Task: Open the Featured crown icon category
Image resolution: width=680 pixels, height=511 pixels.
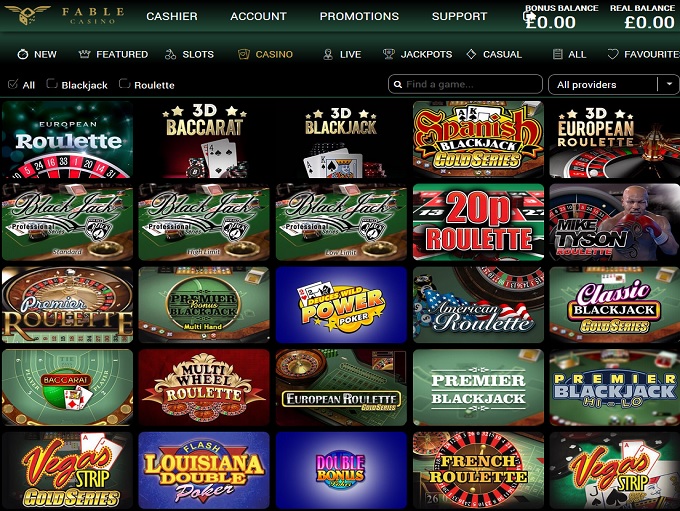Action: pyautogui.click(x=84, y=54)
